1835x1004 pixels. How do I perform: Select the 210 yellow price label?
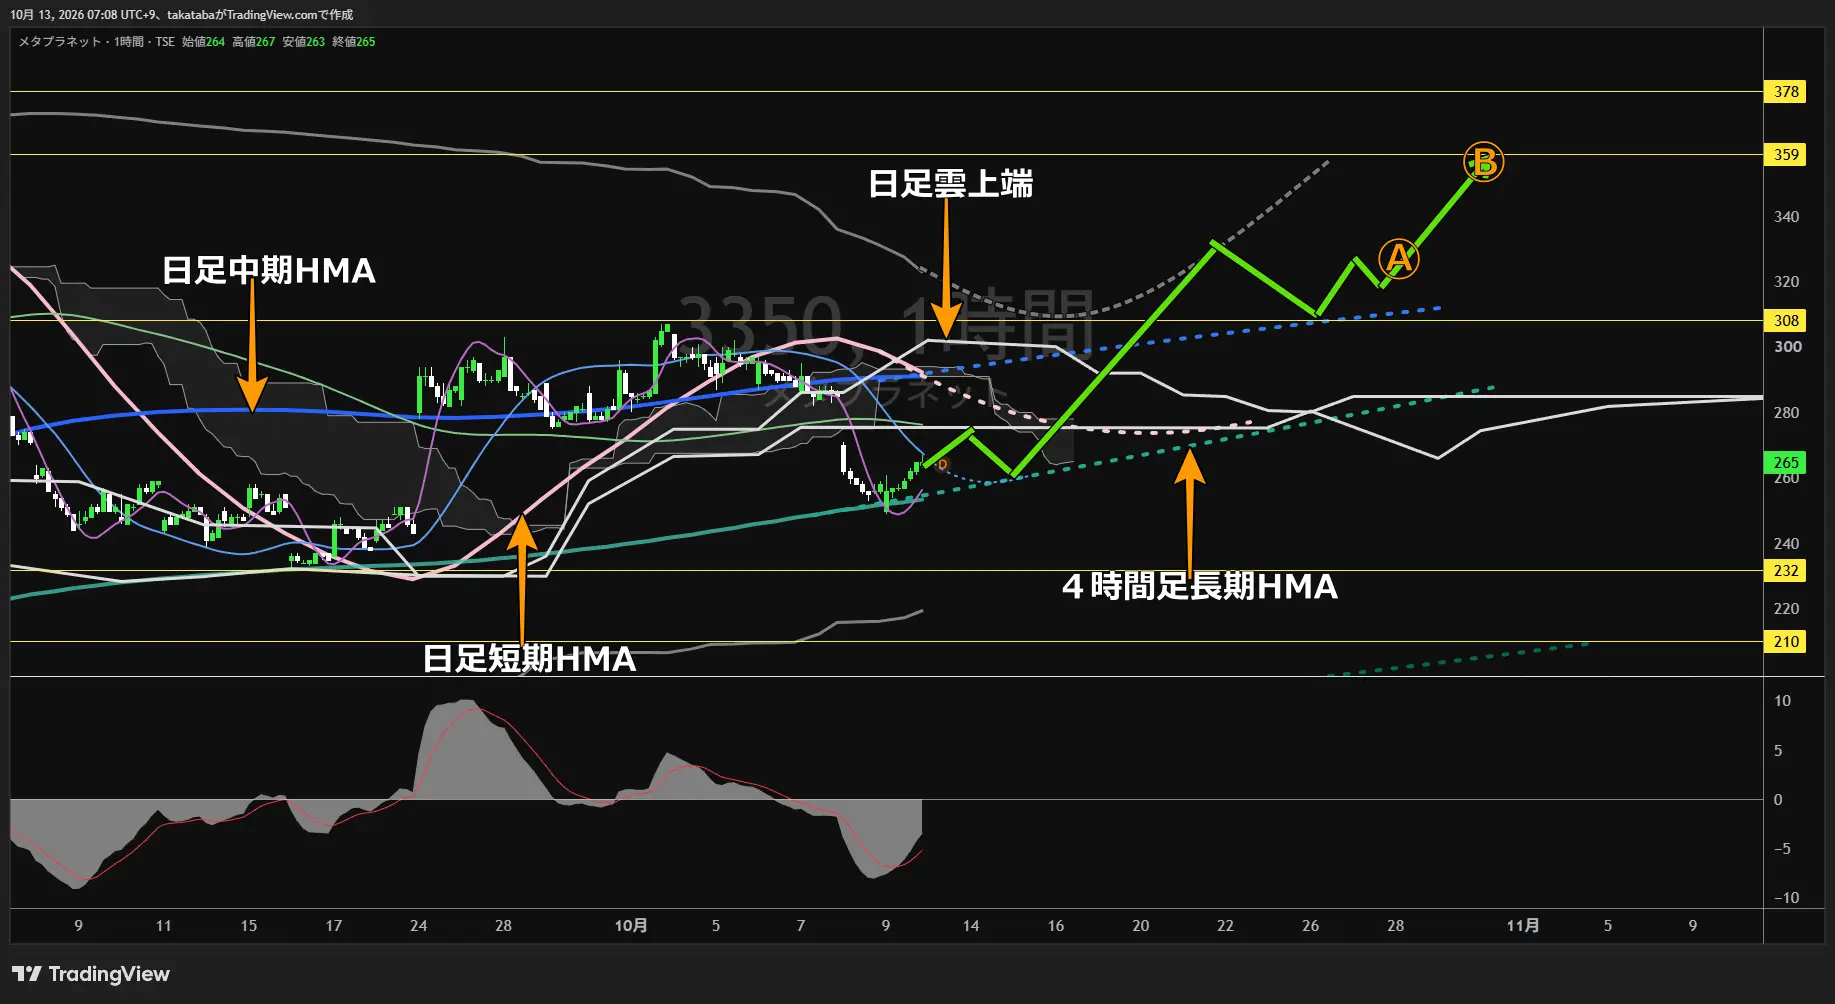click(x=1785, y=642)
